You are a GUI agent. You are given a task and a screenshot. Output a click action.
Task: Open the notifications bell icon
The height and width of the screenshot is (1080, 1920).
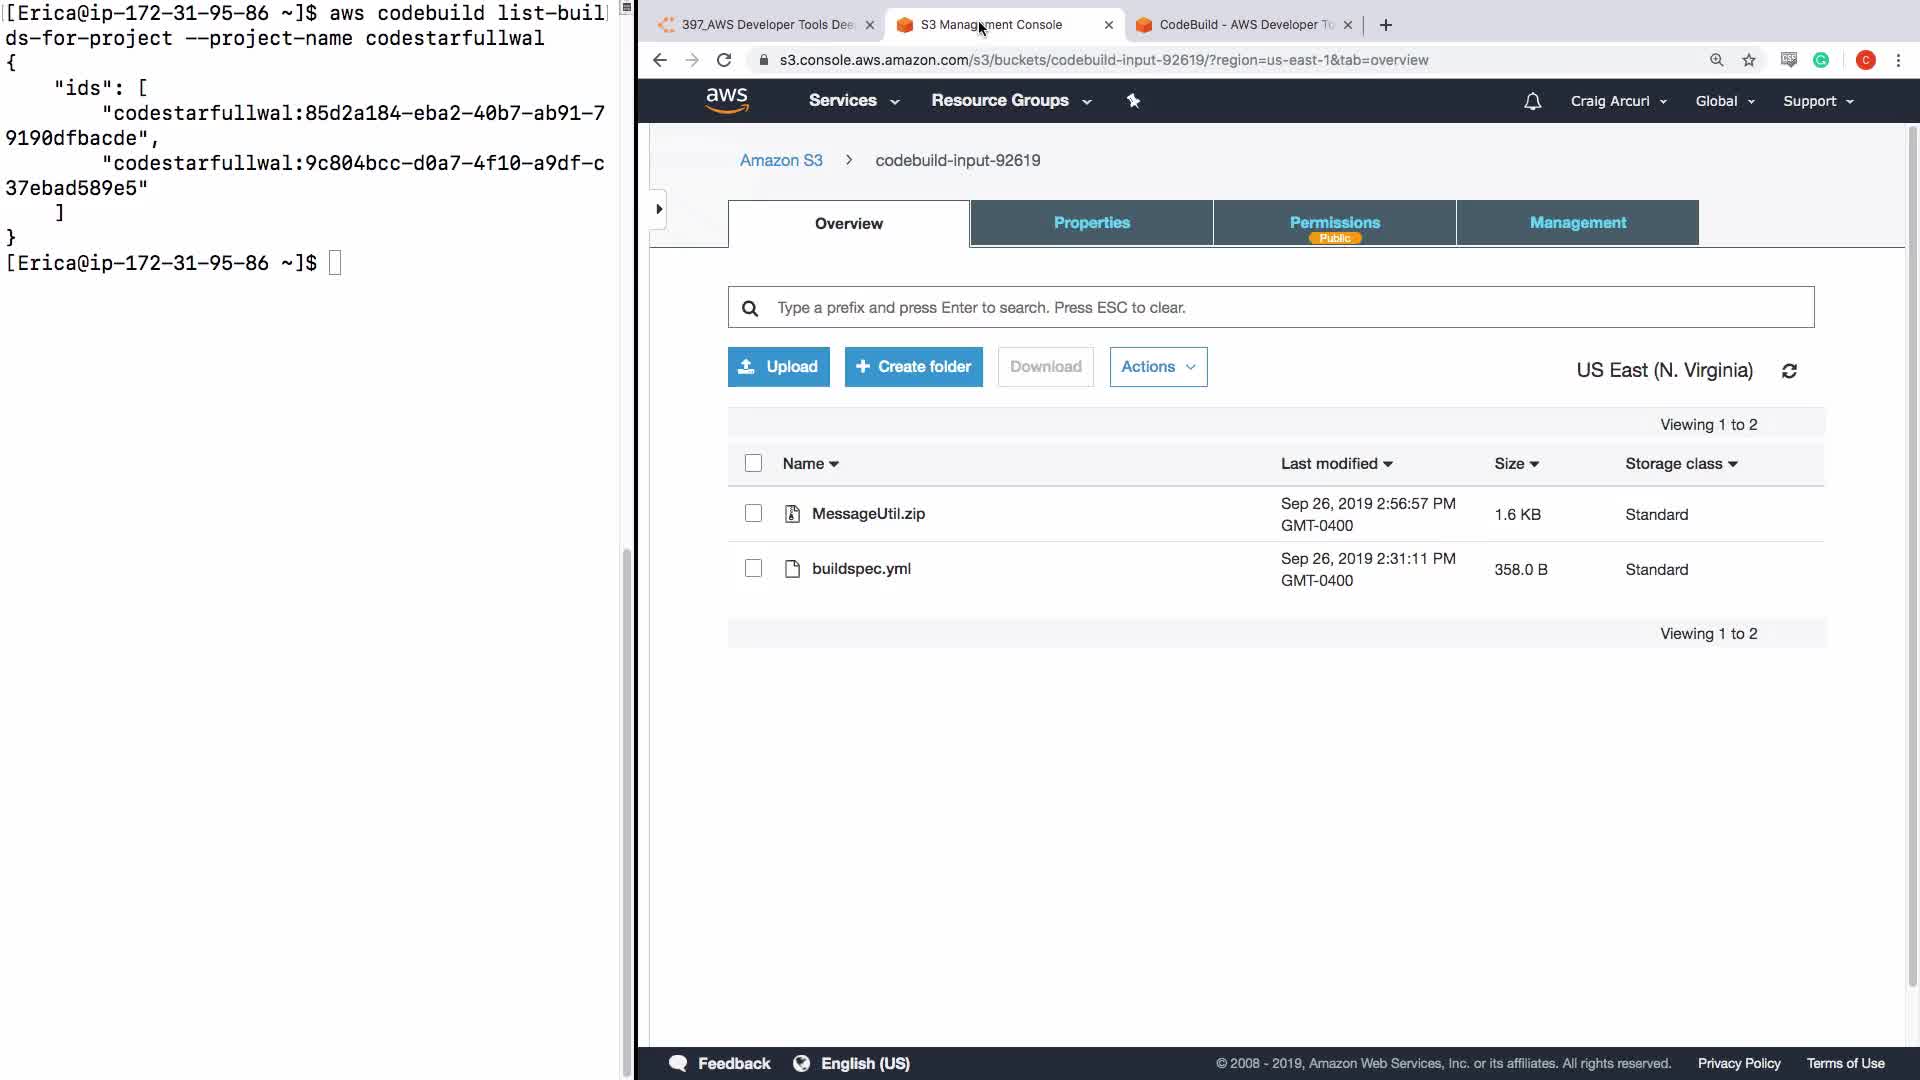(x=1532, y=101)
